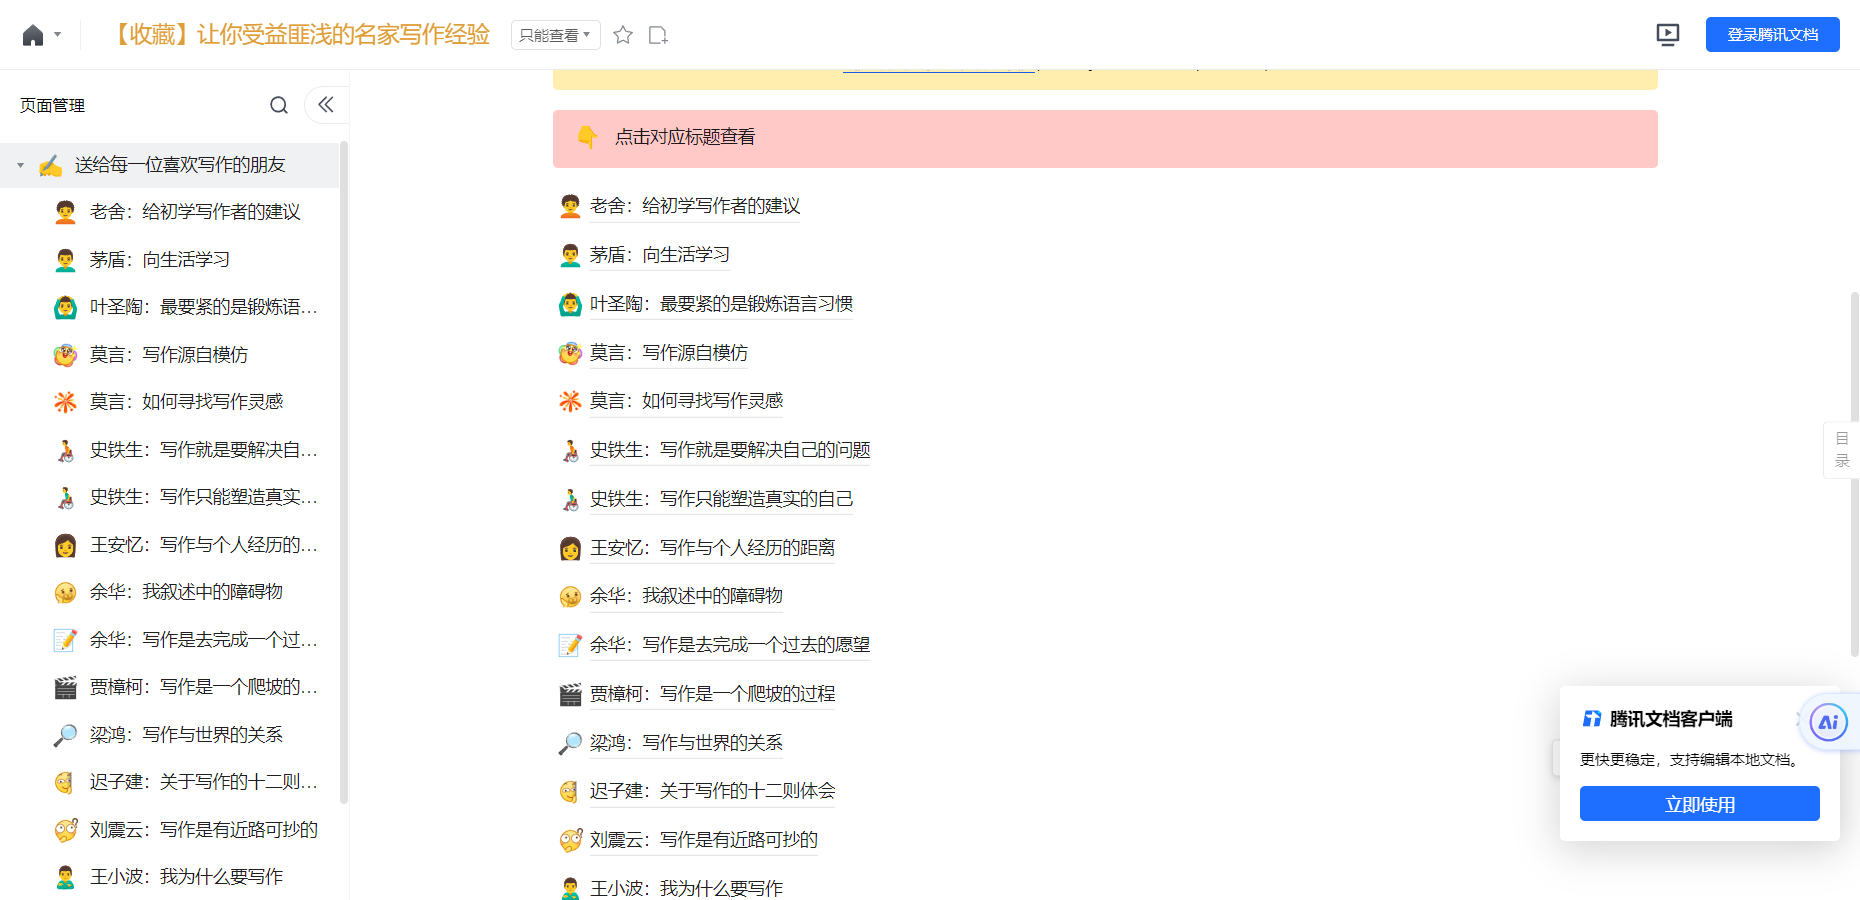
Task: Follow document link 王小波：我为什么要写作
Action: [686, 889]
